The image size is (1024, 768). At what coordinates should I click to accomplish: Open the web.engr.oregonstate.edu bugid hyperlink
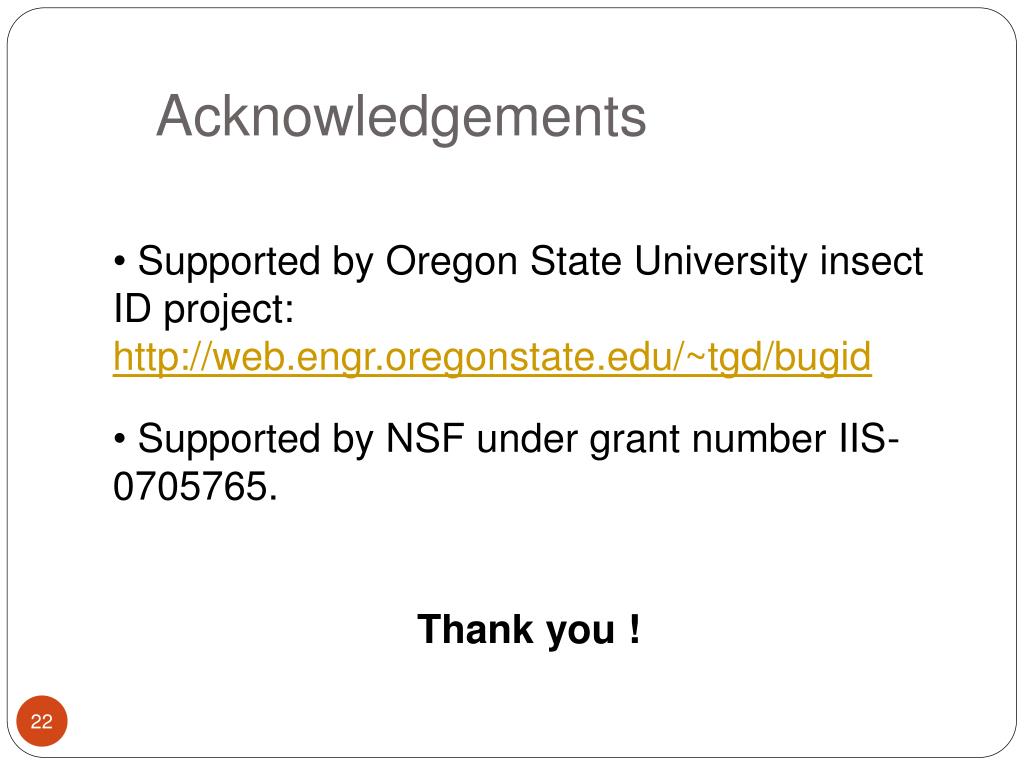[x=492, y=357]
